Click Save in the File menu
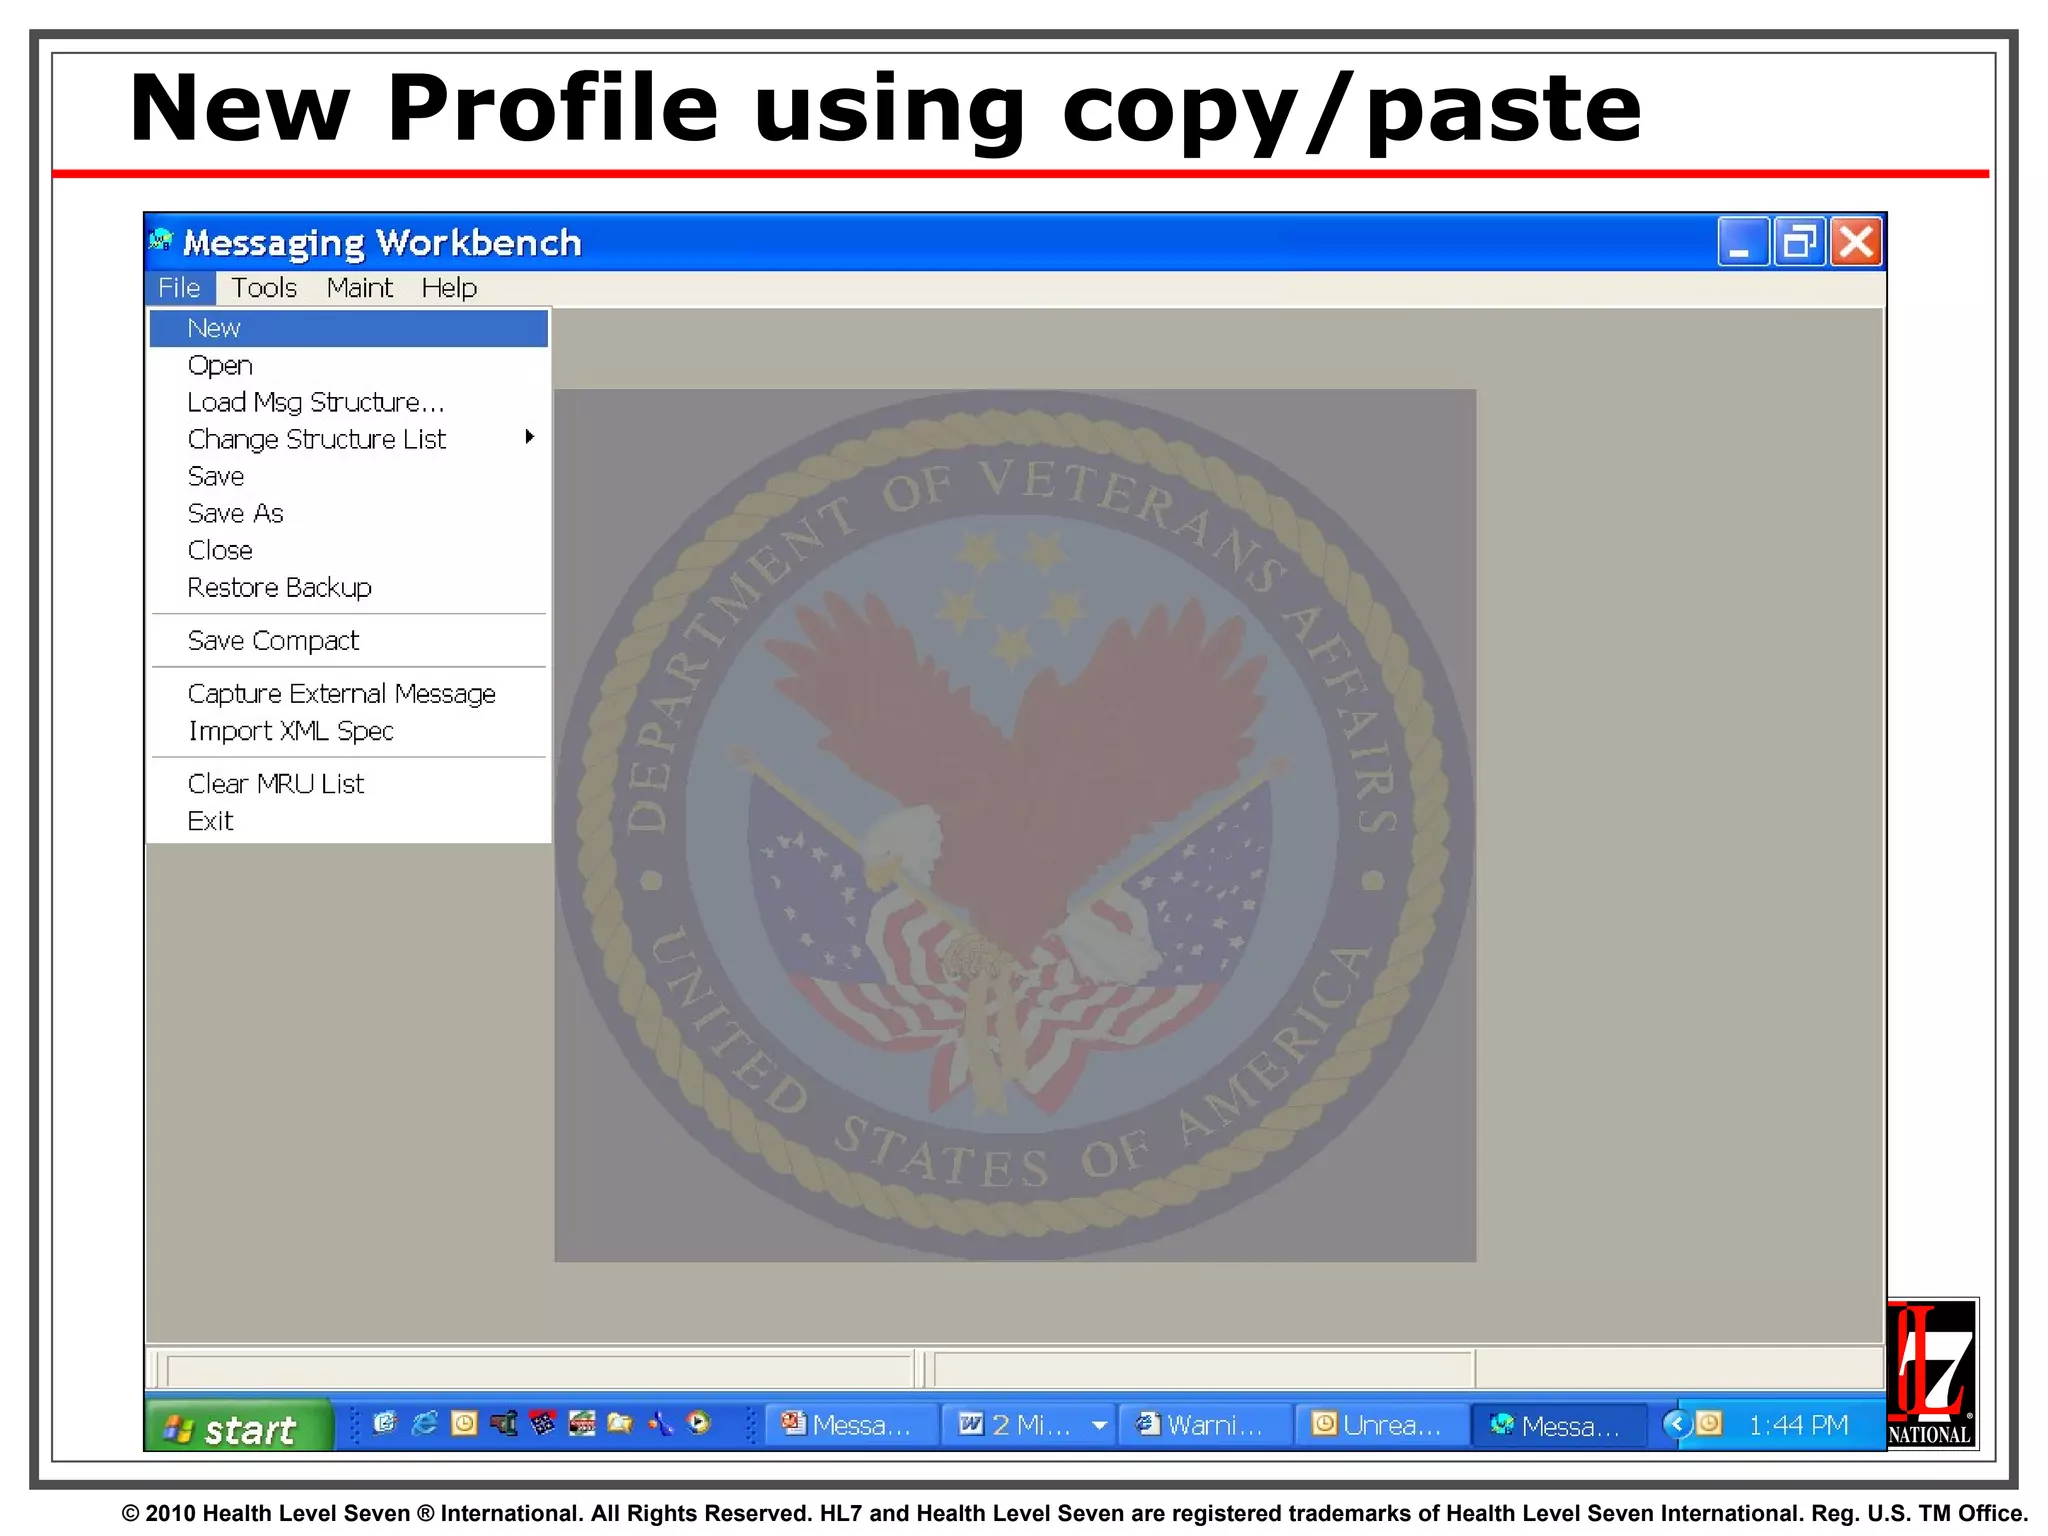This screenshot has height=1536, width=2048. pyautogui.click(x=348, y=476)
